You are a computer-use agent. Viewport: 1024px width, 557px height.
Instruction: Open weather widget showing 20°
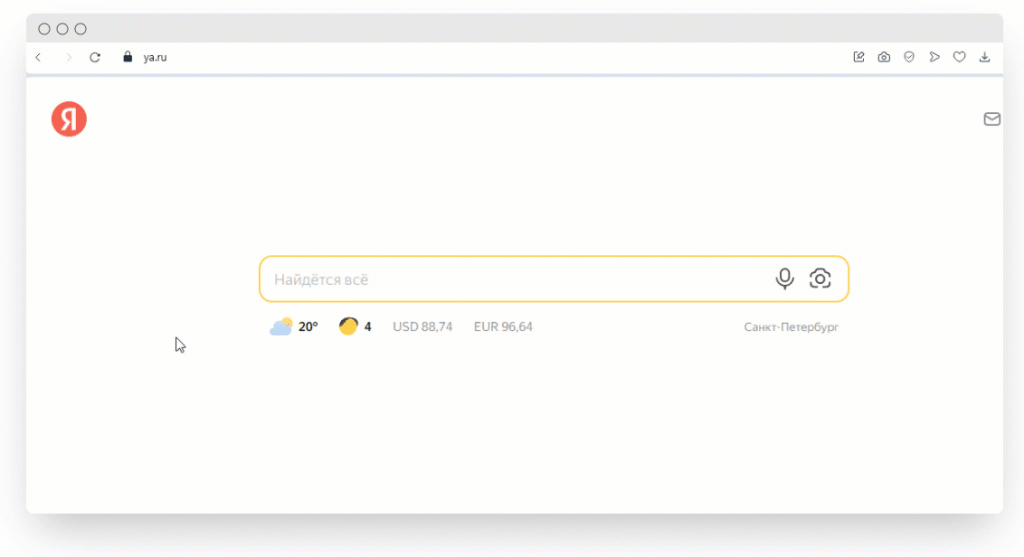coord(294,326)
